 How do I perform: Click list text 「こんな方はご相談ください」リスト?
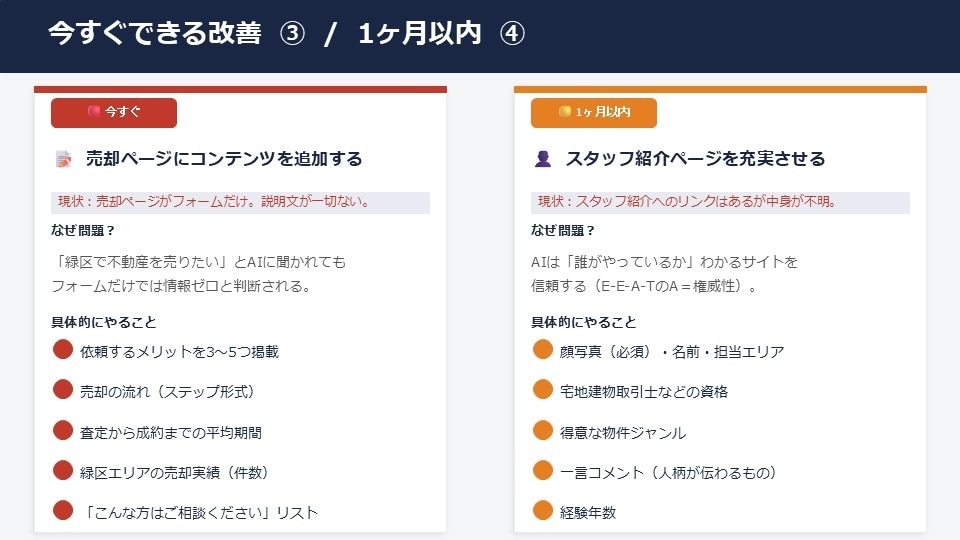click(x=199, y=512)
